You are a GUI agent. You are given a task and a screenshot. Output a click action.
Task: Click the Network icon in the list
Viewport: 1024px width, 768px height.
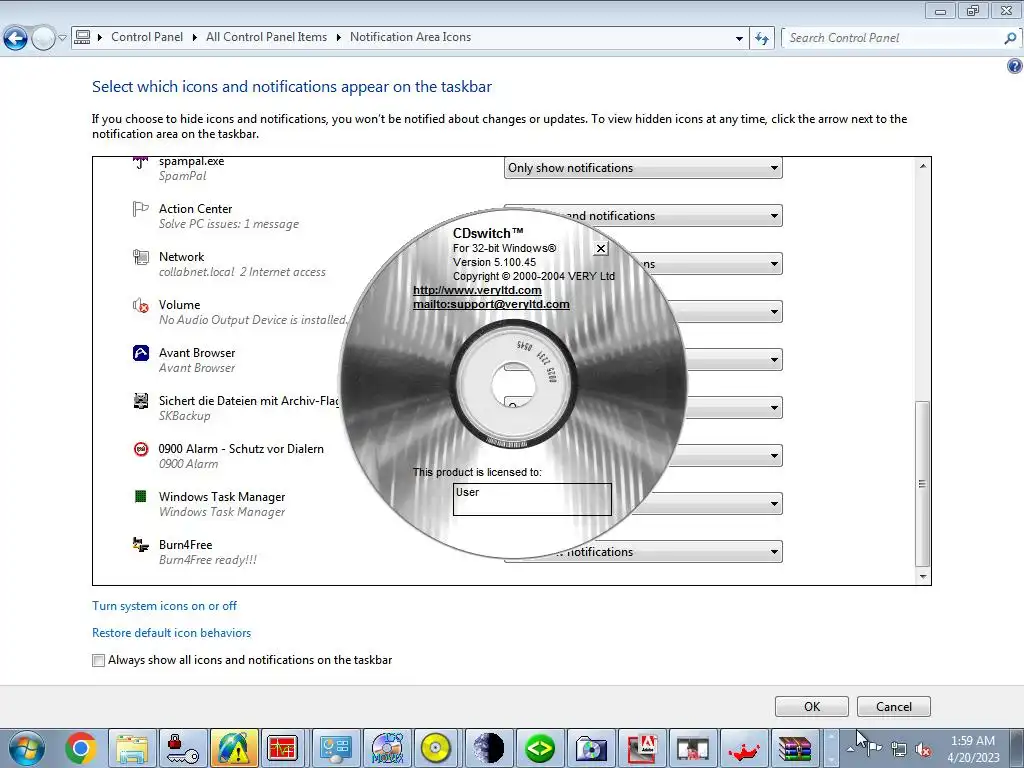140,257
